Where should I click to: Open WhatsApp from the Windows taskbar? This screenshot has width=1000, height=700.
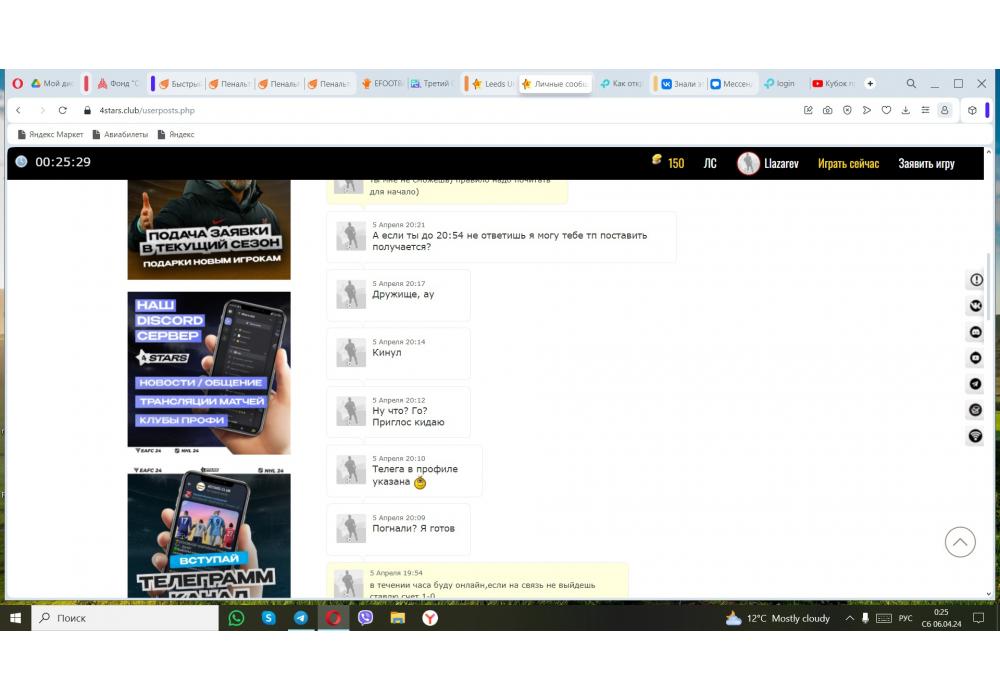[x=236, y=618]
